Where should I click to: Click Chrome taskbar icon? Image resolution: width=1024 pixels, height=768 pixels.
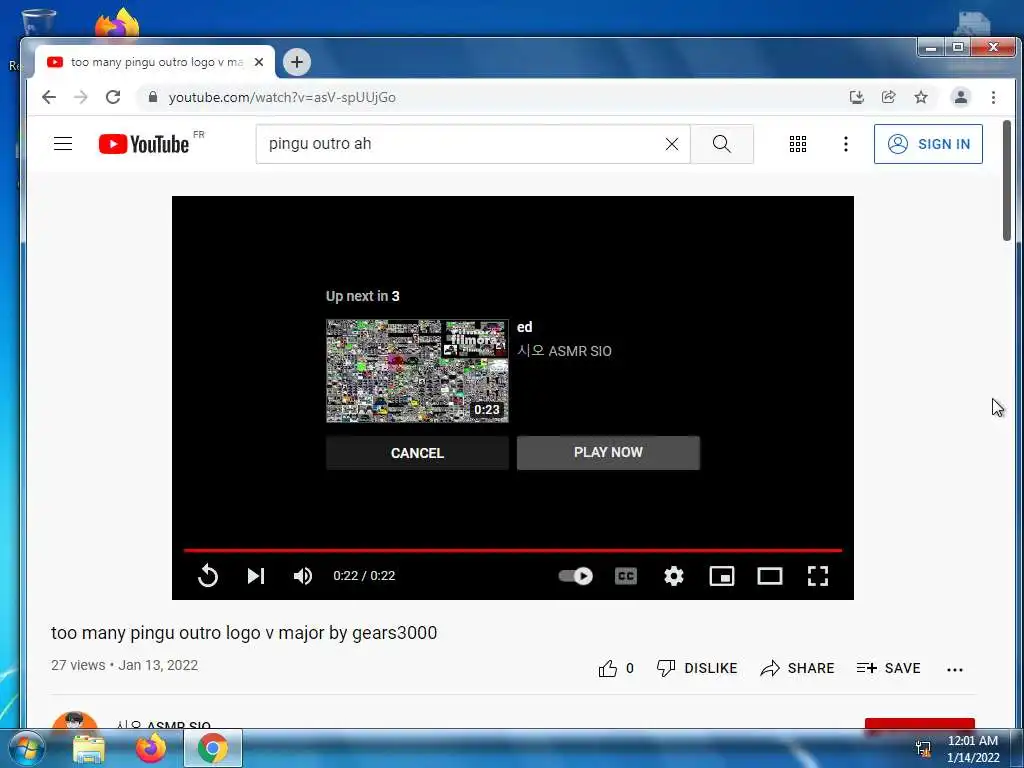tap(212, 749)
